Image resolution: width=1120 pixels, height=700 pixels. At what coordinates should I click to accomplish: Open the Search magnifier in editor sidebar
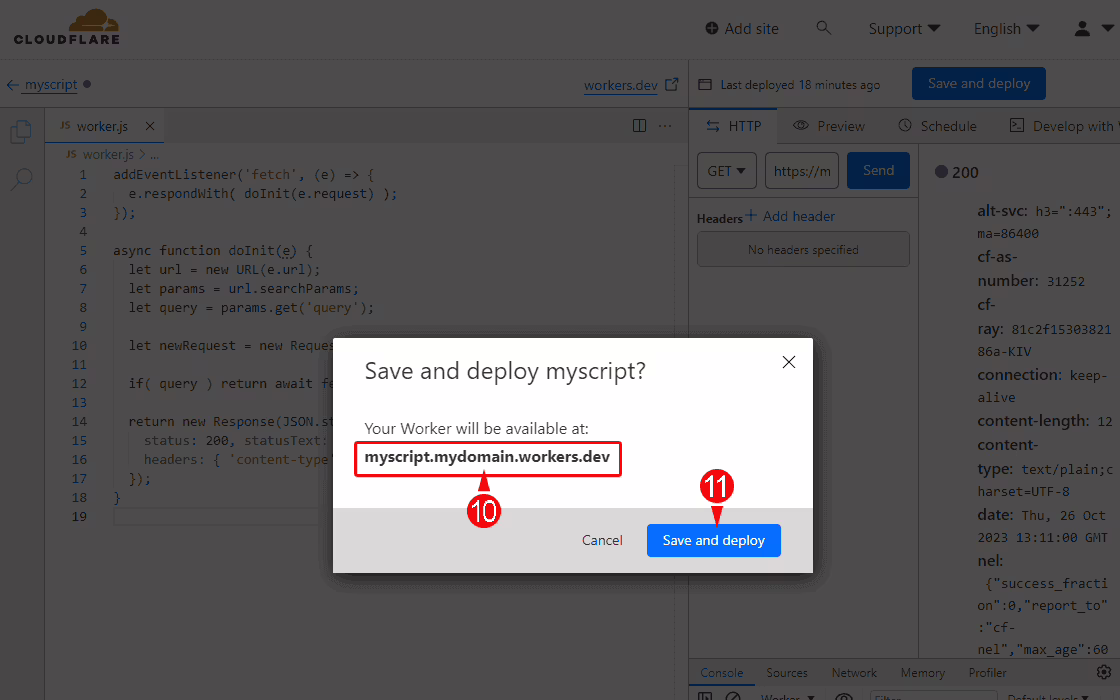coord(21,180)
